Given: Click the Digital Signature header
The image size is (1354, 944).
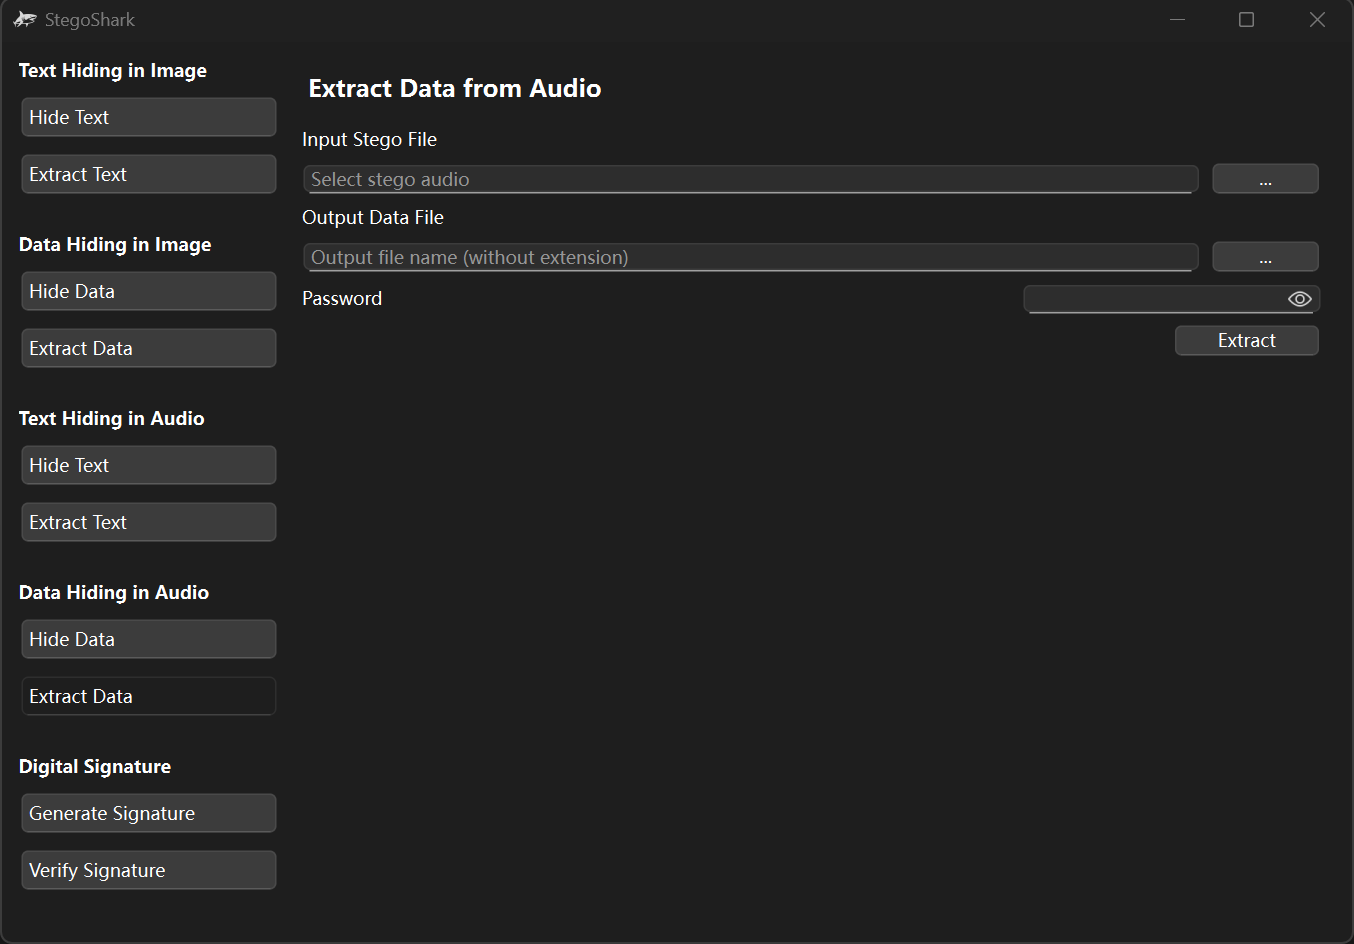Looking at the screenshot, I should [95, 766].
